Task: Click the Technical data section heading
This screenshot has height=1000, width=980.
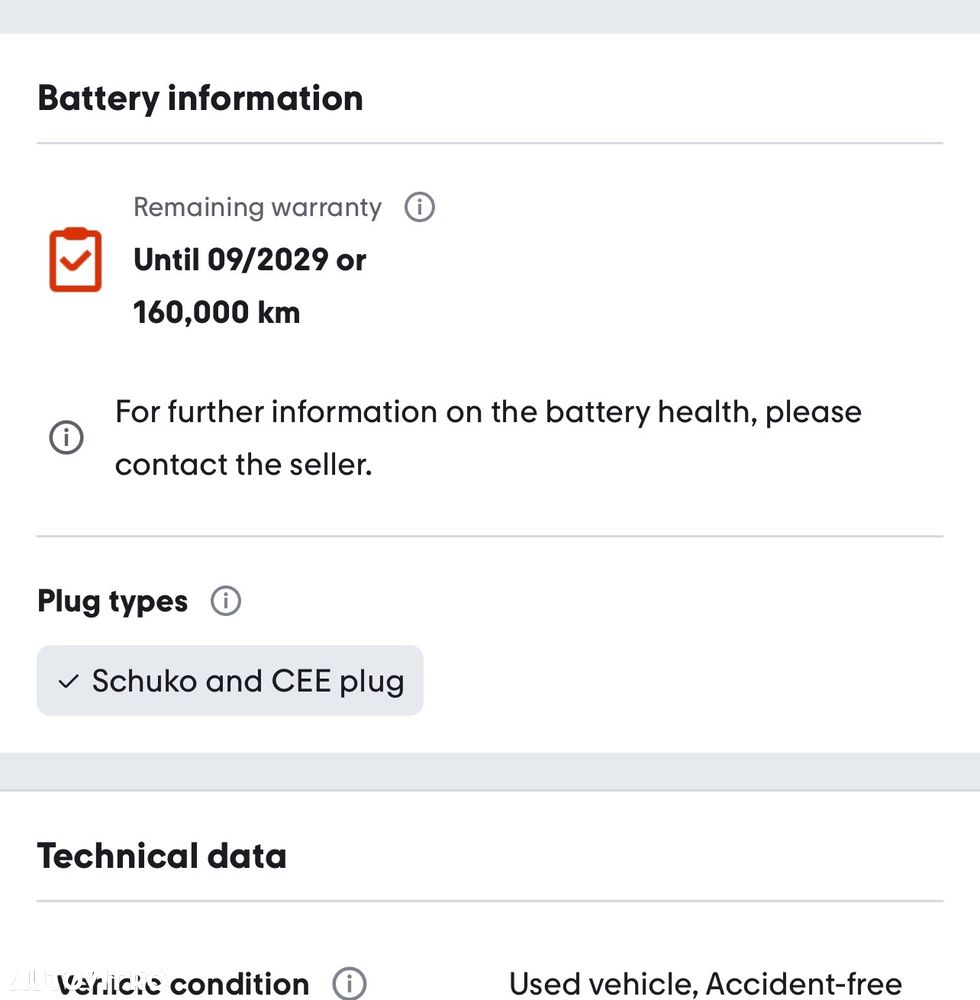Action: click(162, 856)
